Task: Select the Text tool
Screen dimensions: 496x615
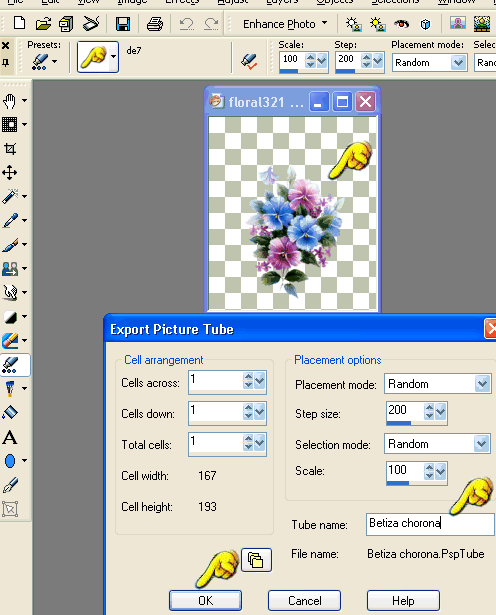Action: tap(10, 437)
